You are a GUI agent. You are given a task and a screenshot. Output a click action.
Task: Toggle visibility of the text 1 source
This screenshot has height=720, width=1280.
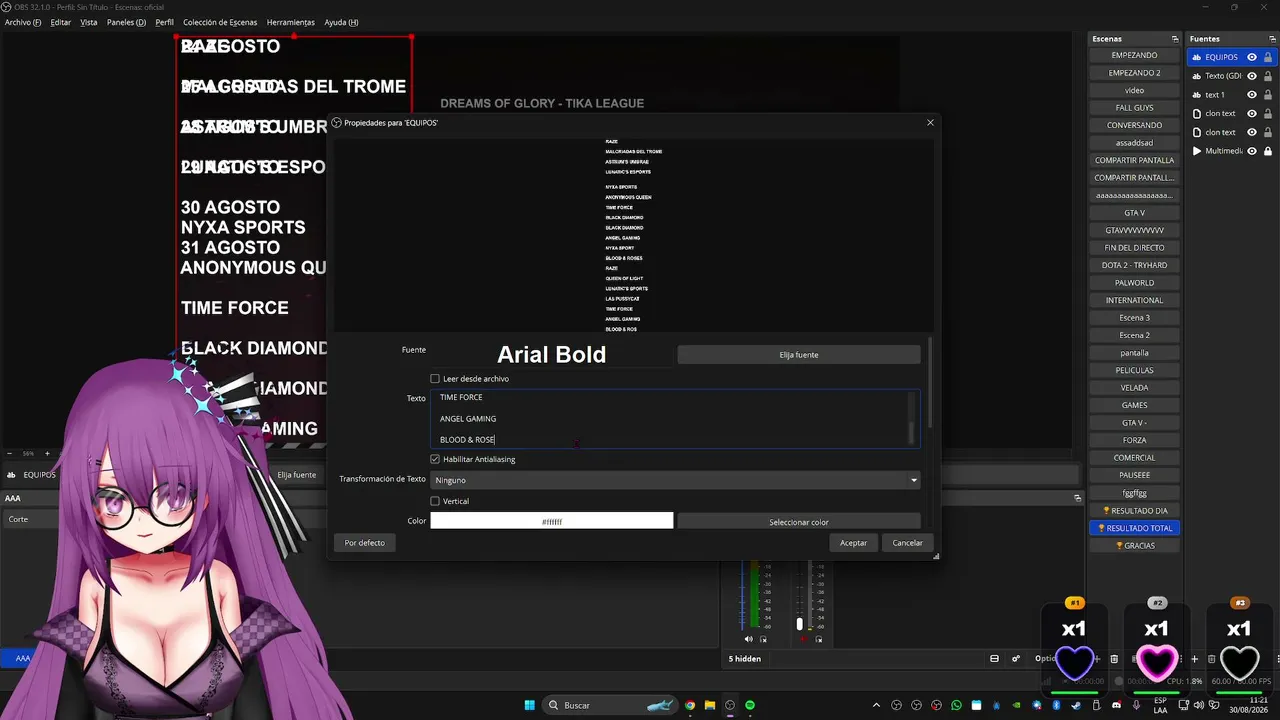click(x=1252, y=95)
